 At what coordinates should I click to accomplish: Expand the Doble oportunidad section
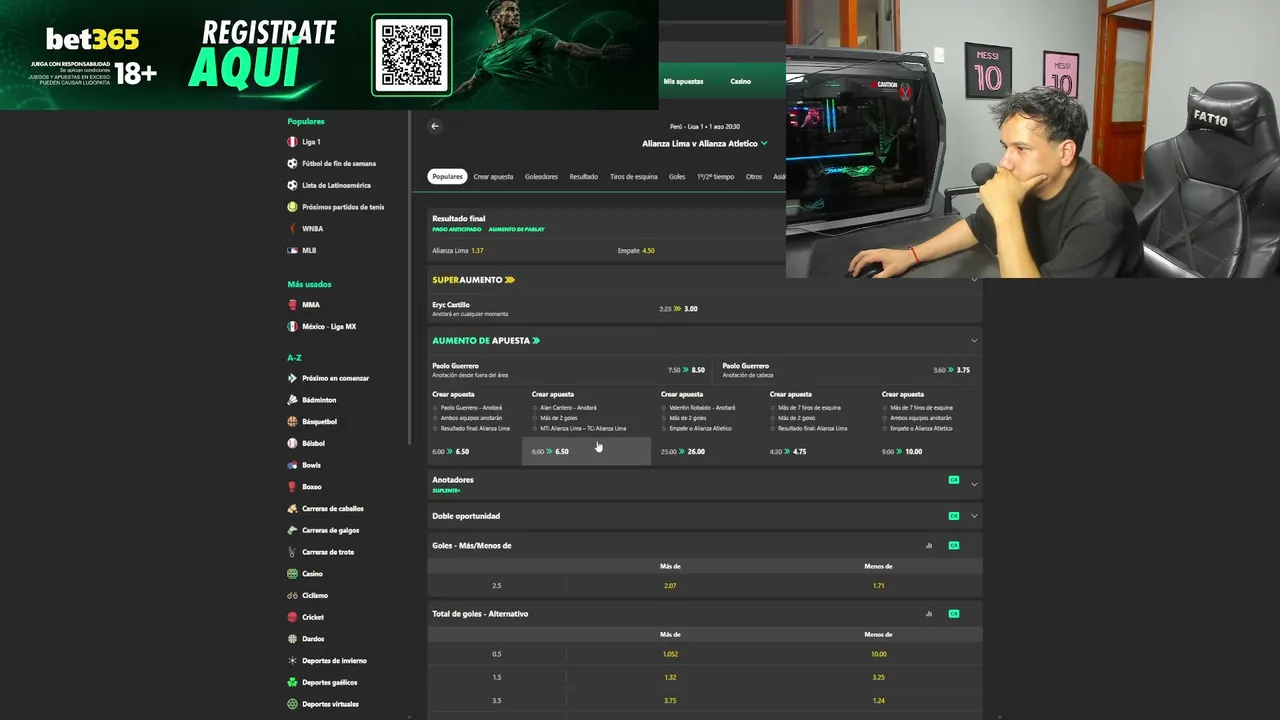[x=974, y=516]
